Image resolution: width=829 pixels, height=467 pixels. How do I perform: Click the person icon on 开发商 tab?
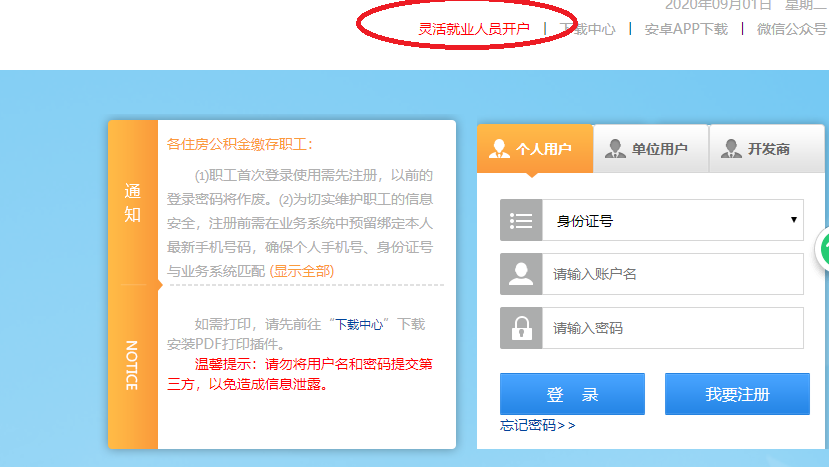pyautogui.click(x=731, y=149)
